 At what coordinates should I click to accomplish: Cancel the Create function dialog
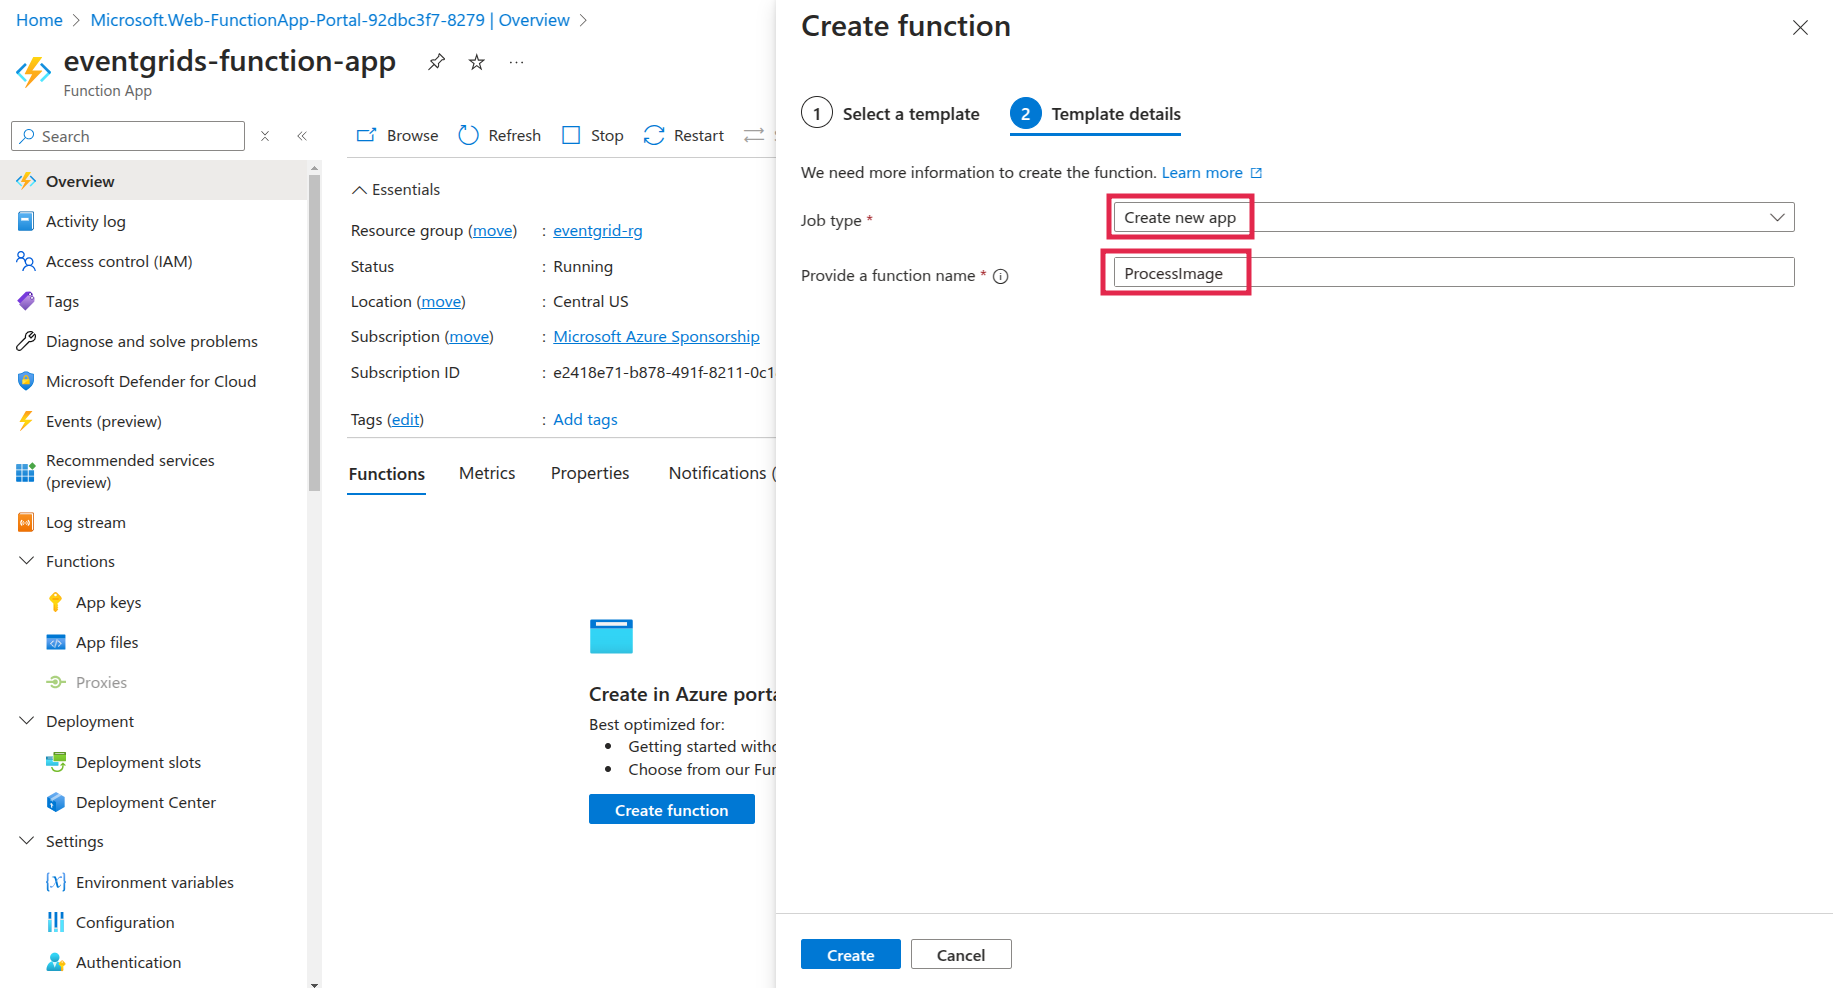[960, 955]
